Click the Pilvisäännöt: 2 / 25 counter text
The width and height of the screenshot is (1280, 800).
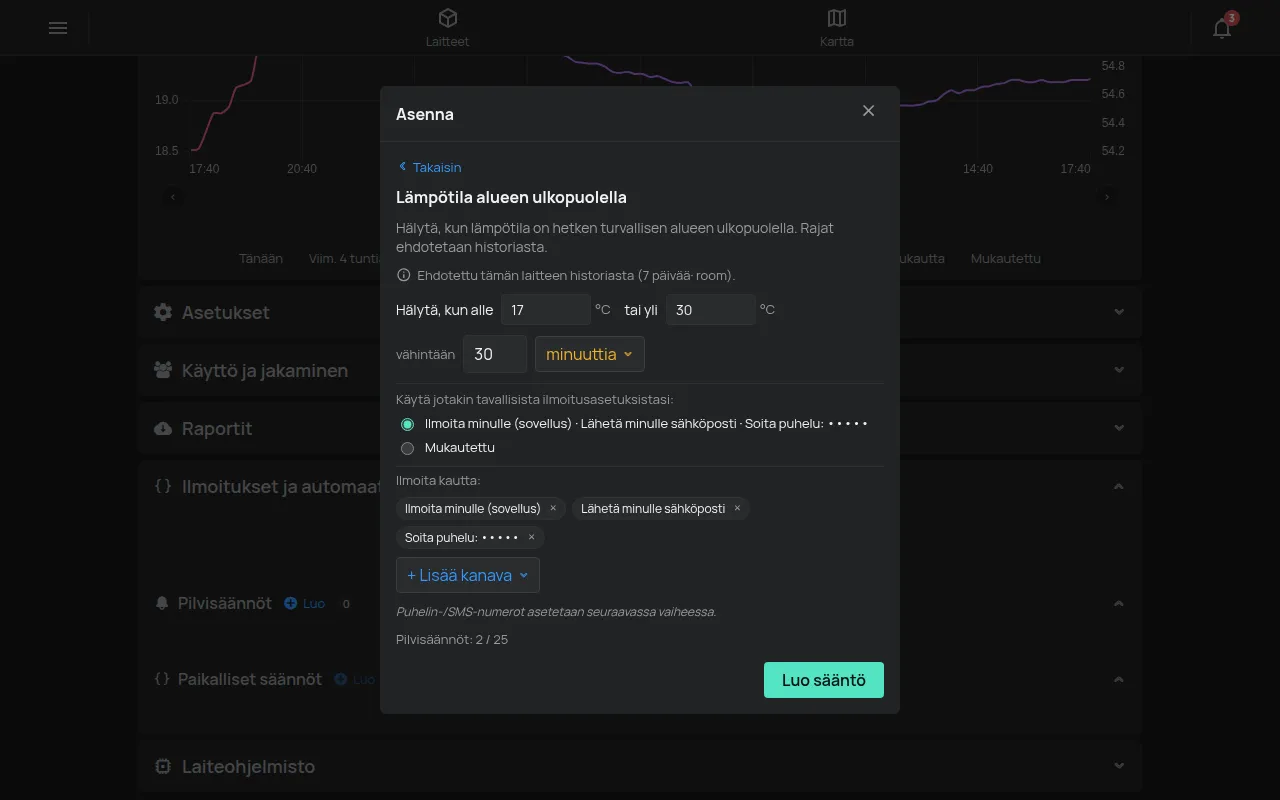452,639
